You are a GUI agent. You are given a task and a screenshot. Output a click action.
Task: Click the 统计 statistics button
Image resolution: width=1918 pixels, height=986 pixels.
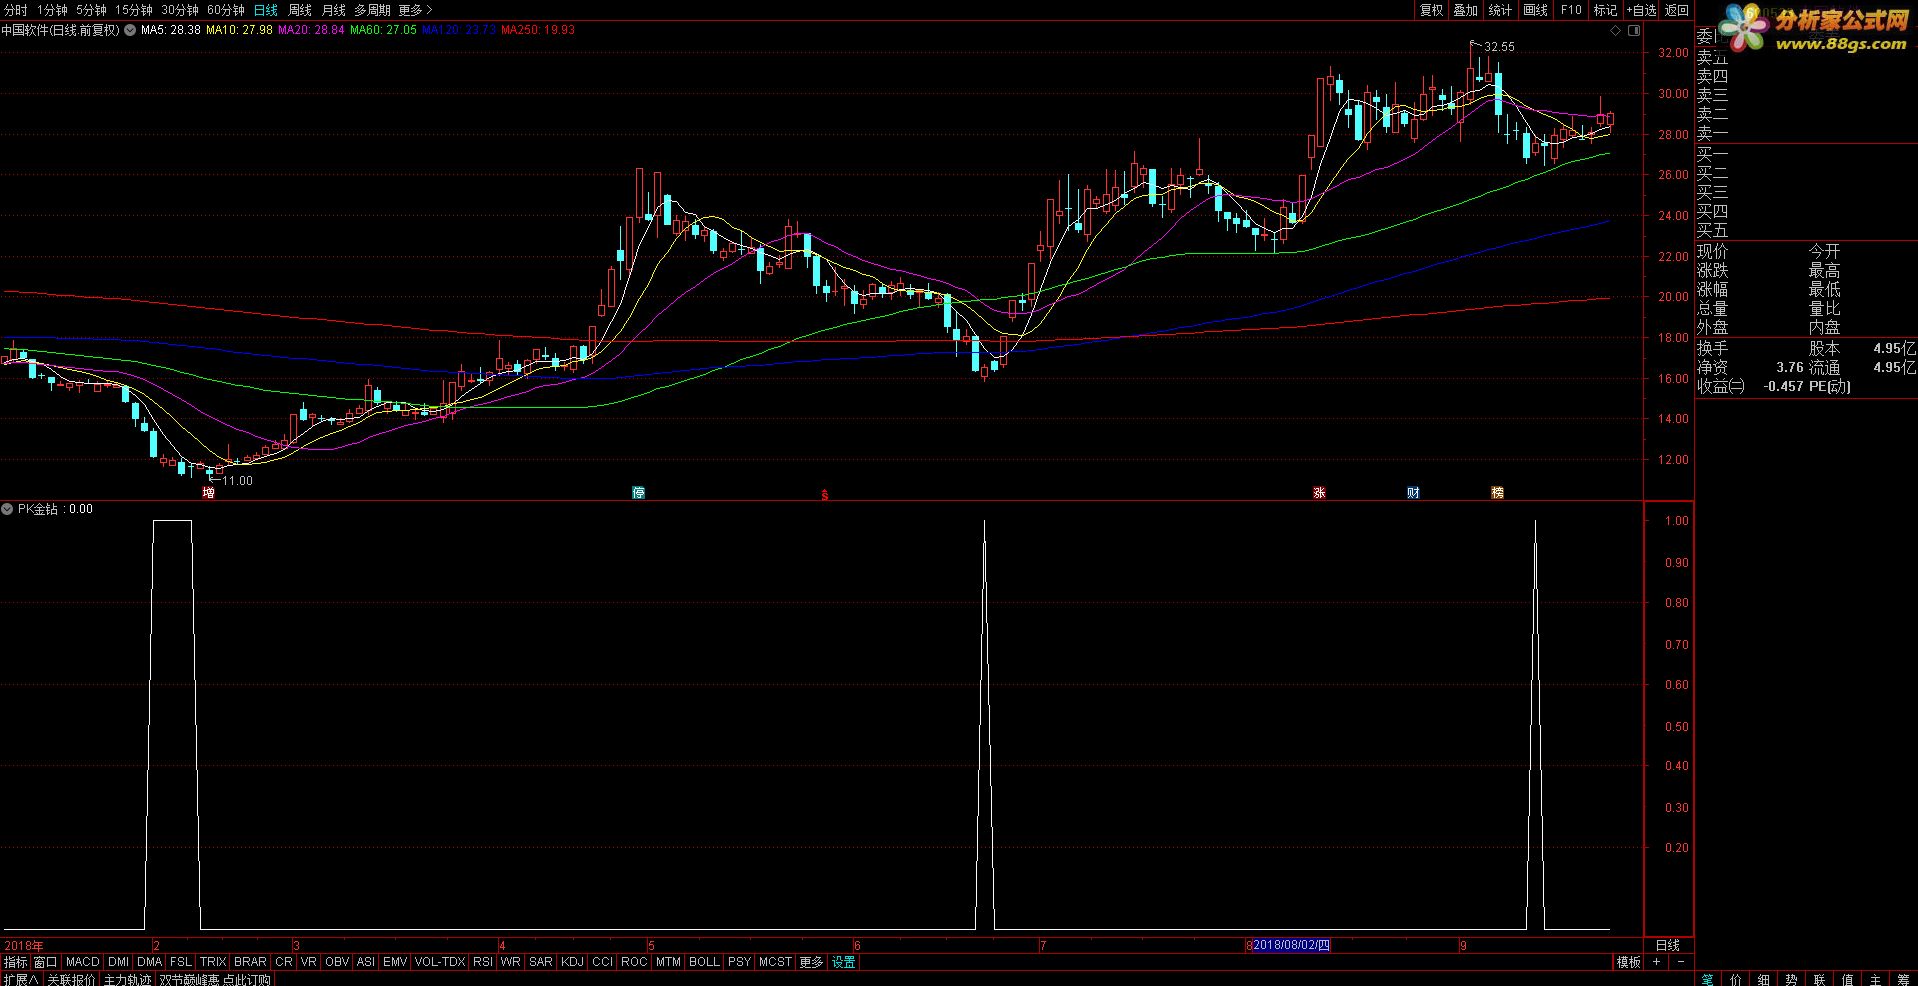pyautogui.click(x=1500, y=10)
